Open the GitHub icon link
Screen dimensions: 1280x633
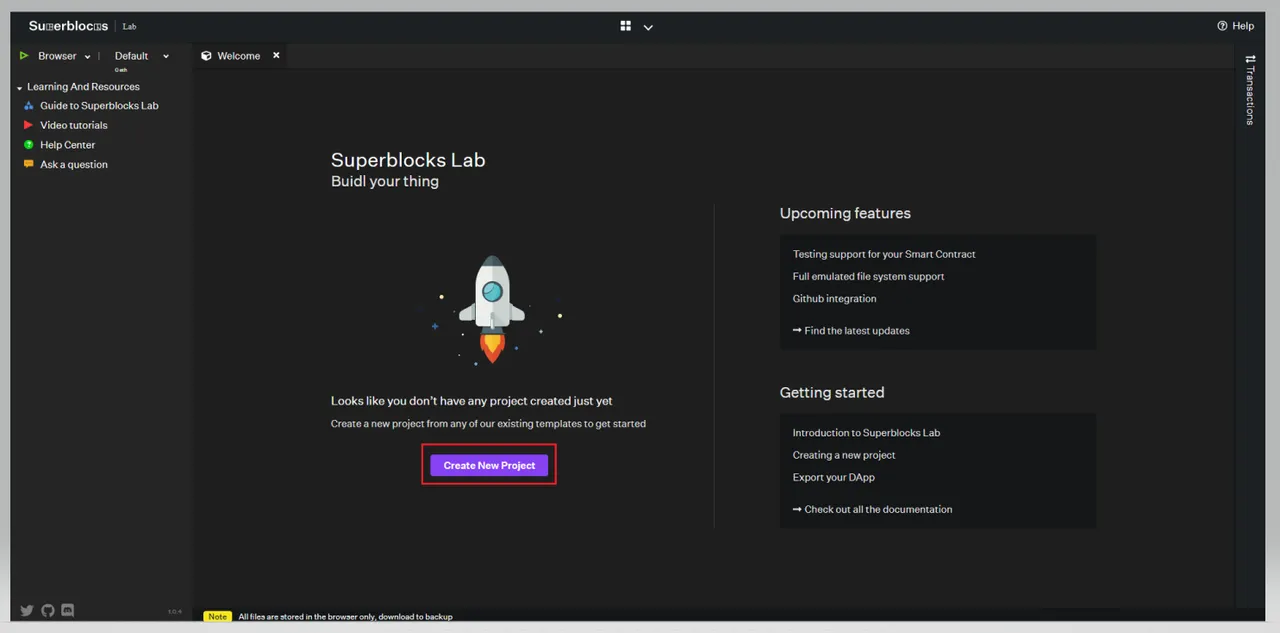click(x=48, y=610)
